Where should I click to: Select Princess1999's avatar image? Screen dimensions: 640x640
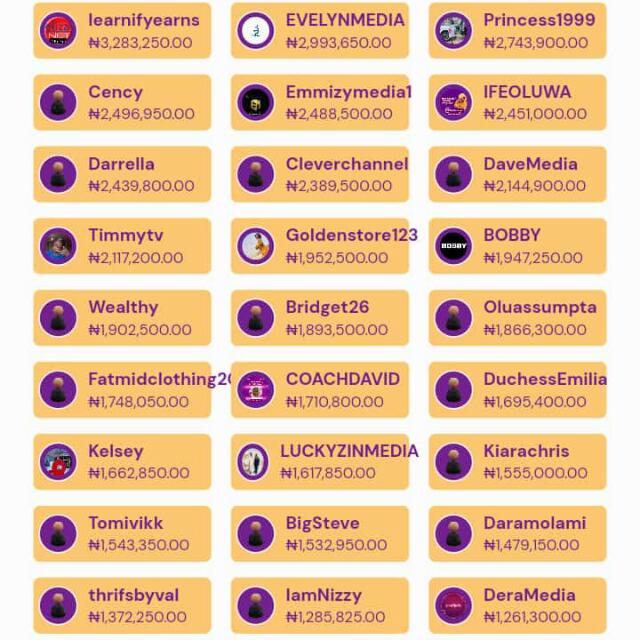453,31
